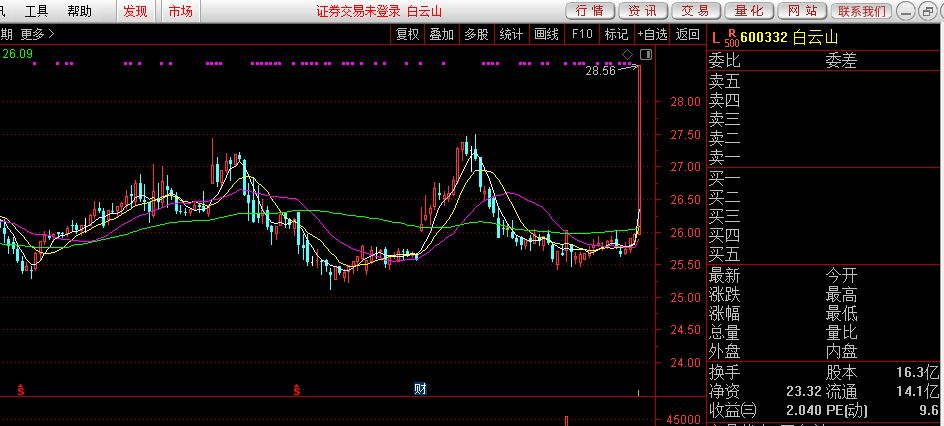Click the 委比 label
The height and width of the screenshot is (426, 944).
724,60
